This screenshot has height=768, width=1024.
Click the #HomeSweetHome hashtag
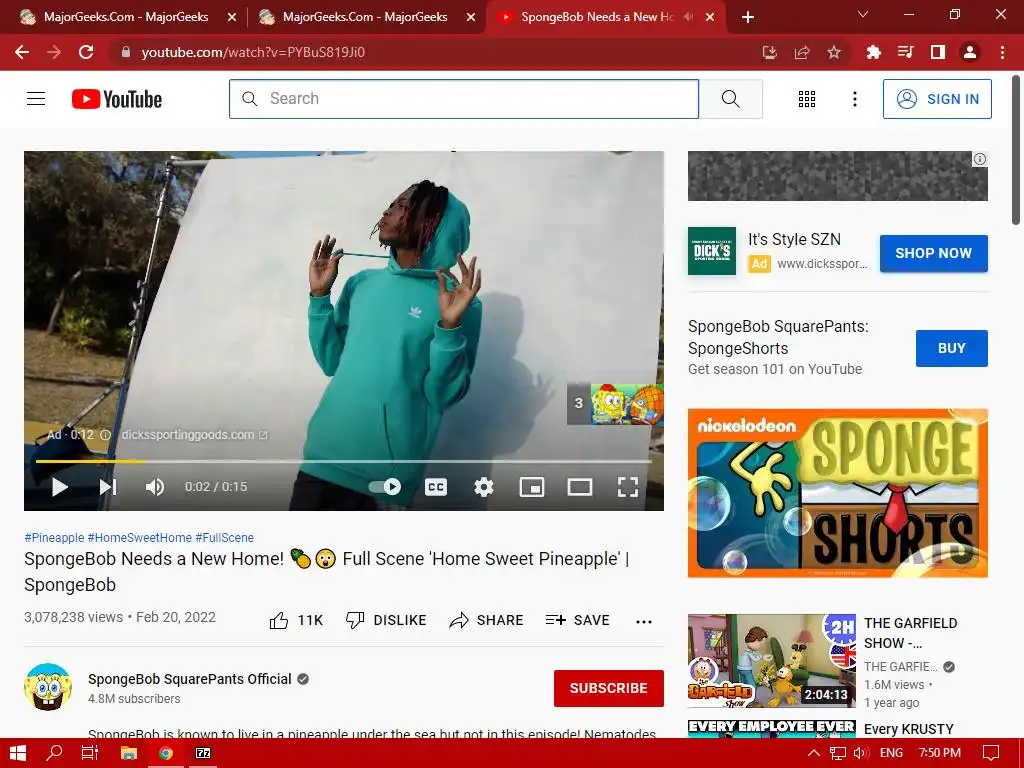(x=140, y=537)
